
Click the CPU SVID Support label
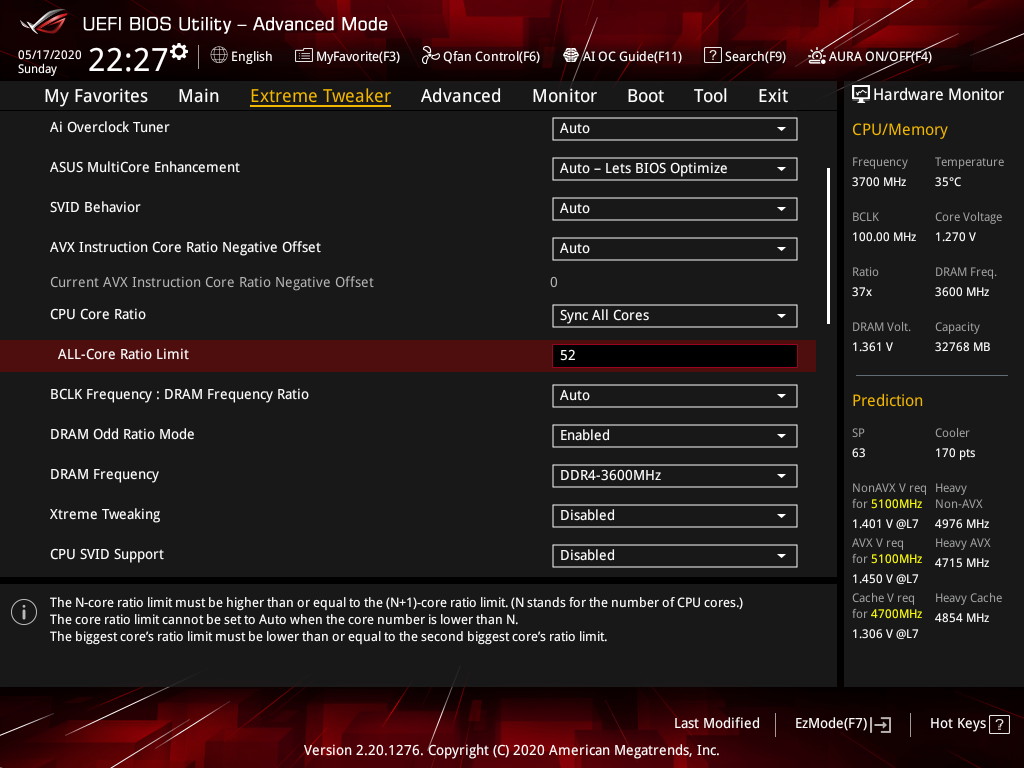coord(107,554)
